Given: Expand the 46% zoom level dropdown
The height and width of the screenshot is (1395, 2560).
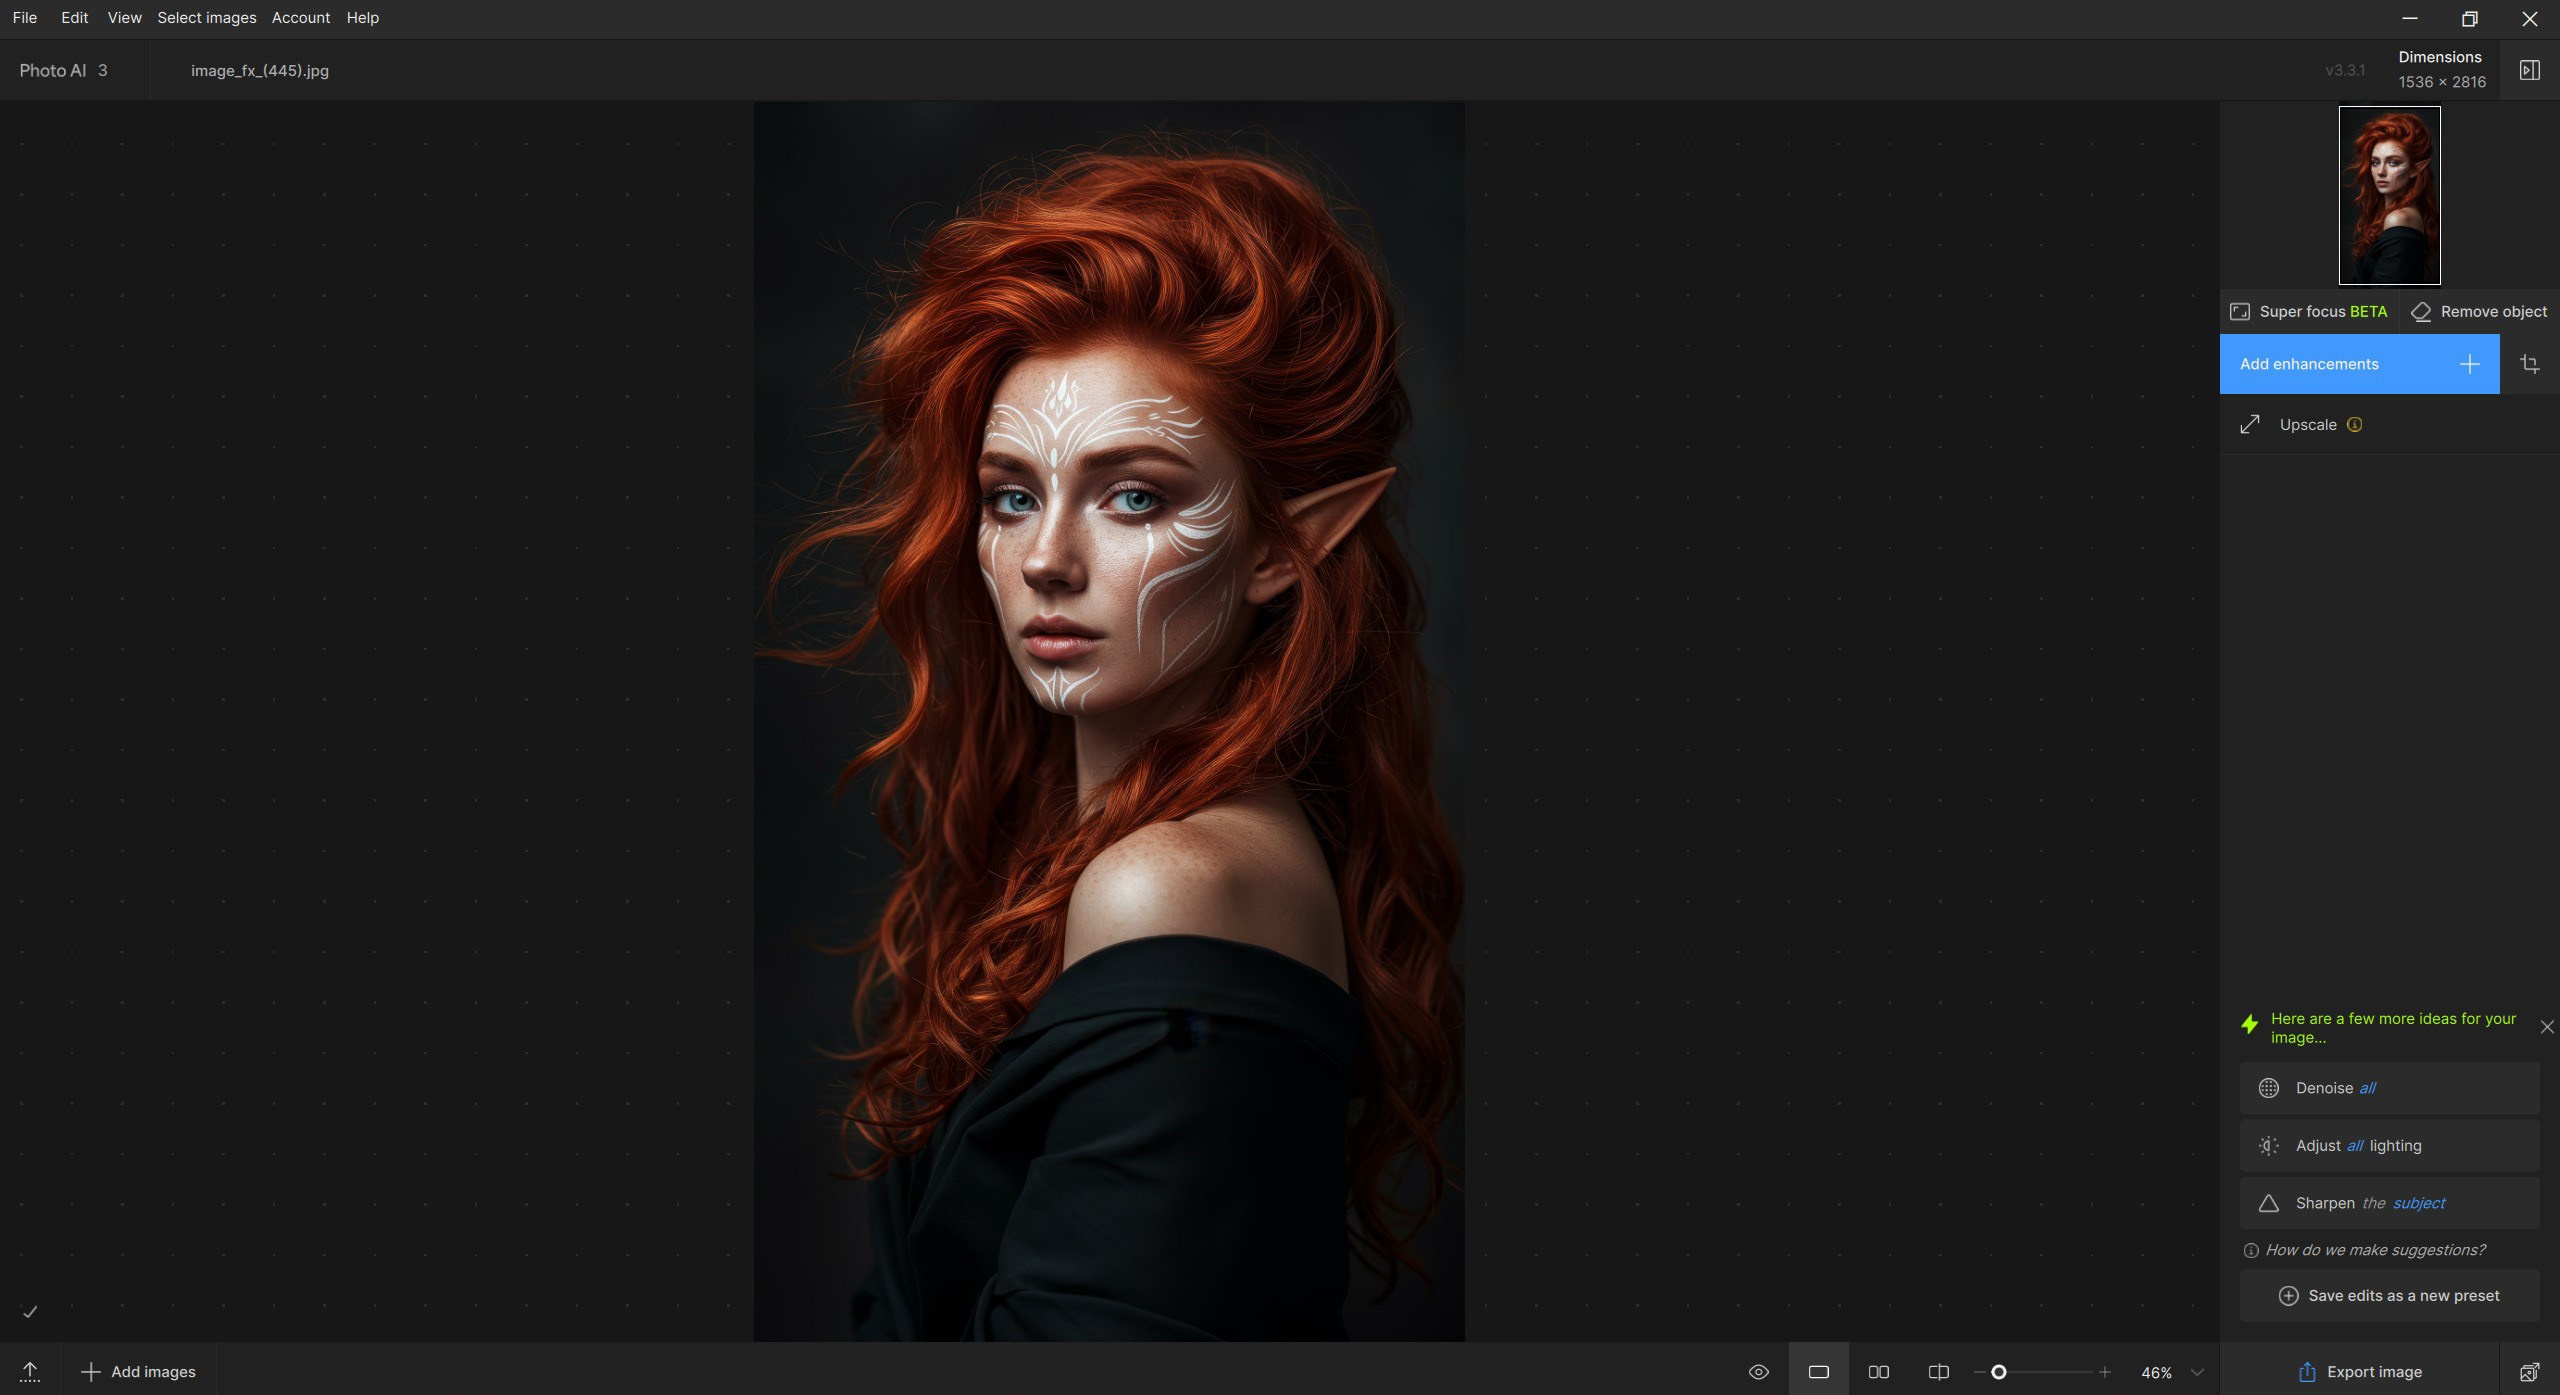Looking at the screenshot, I should pos(2196,1372).
